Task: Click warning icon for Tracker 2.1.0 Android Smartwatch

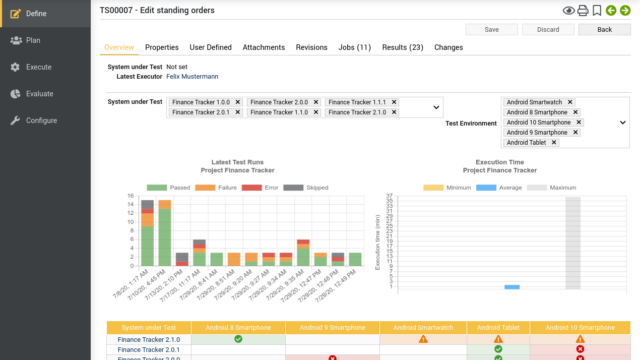Action: coord(423,339)
